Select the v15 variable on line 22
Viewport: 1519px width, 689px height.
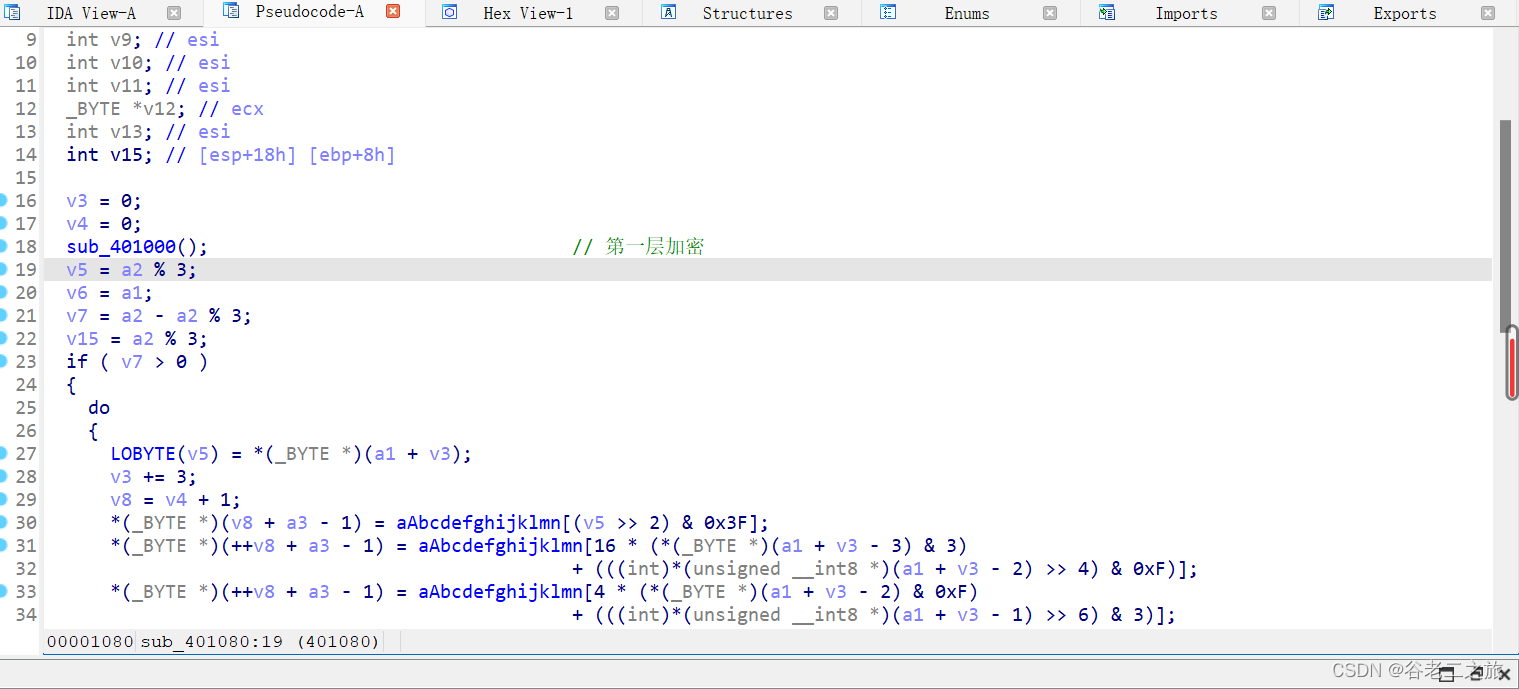(x=82, y=338)
